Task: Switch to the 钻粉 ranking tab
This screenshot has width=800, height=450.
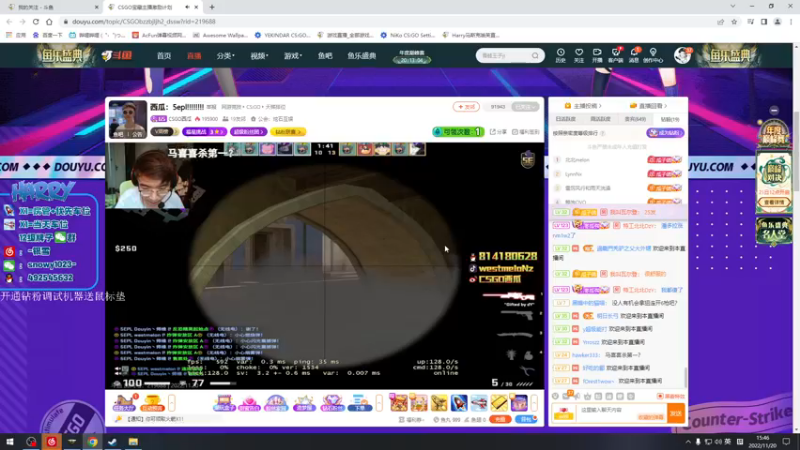Action: pyautogui.click(x=669, y=119)
